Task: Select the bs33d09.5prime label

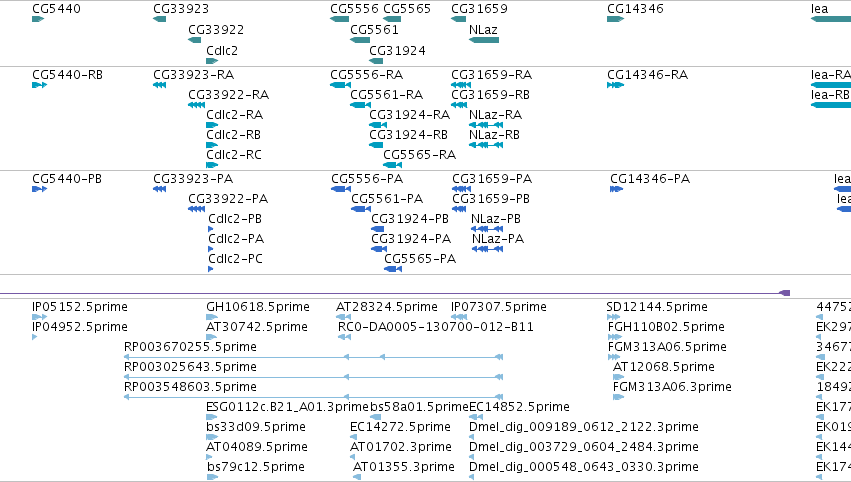Action: 256,427
